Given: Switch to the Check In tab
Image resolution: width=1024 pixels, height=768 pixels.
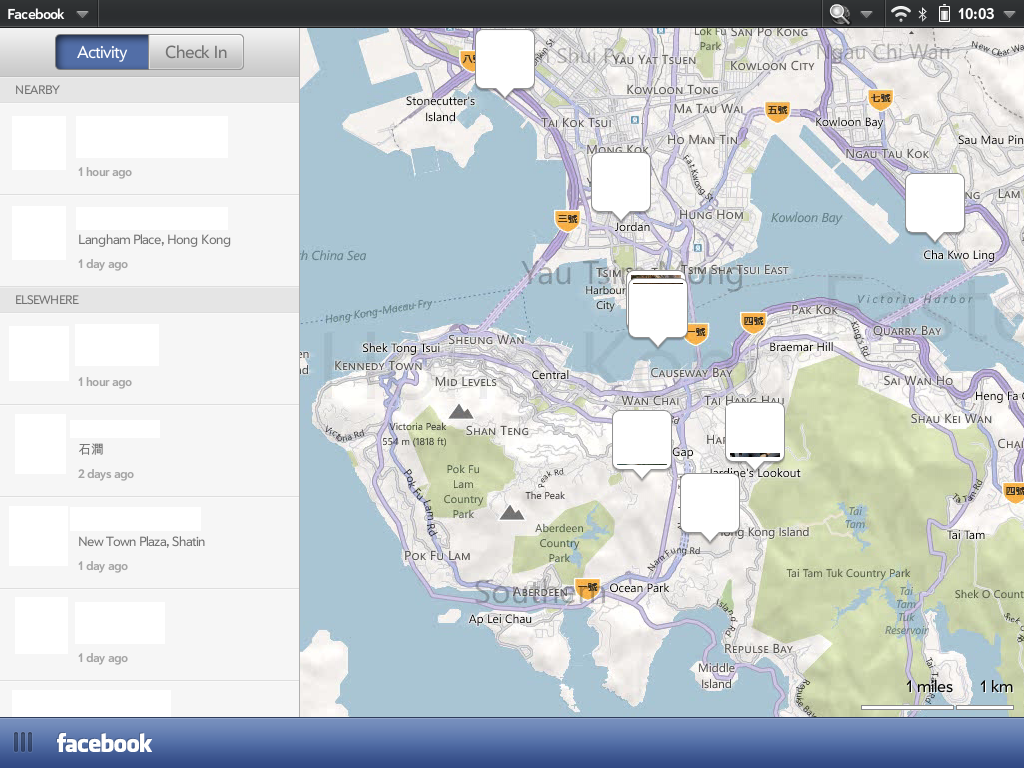Looking at the screenshot, I should click(196, 52).
